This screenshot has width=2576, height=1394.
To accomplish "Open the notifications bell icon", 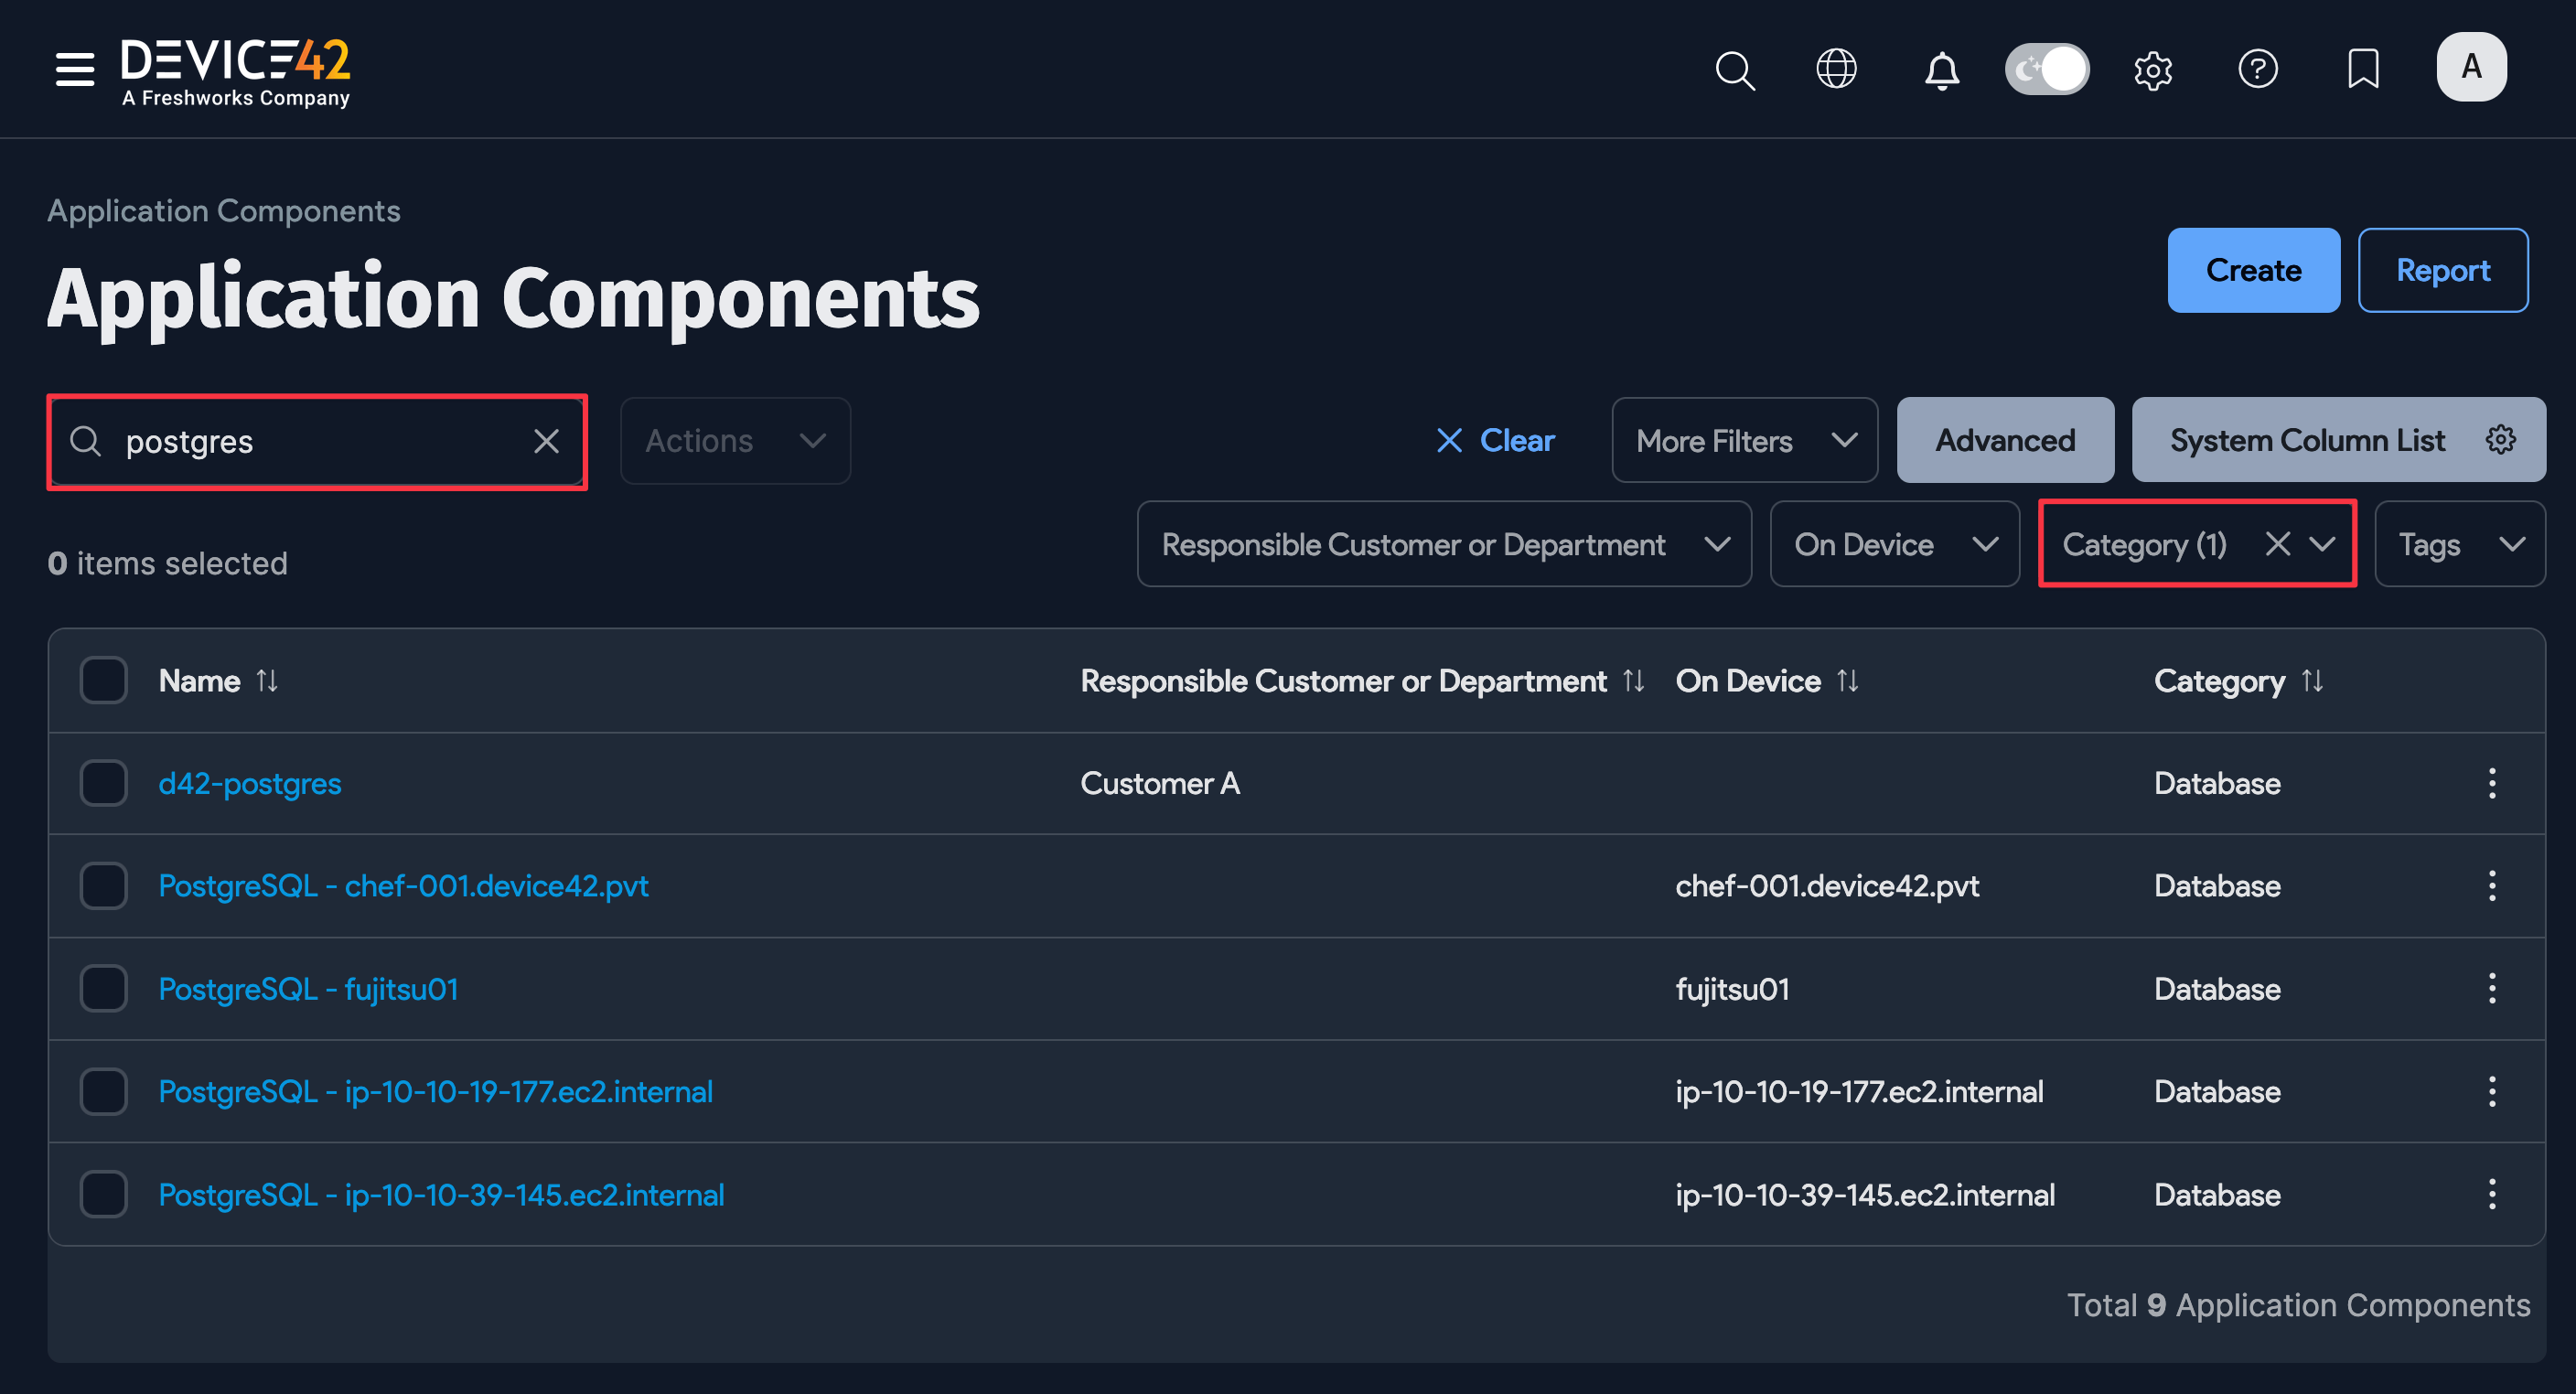I will [1941, 70].
